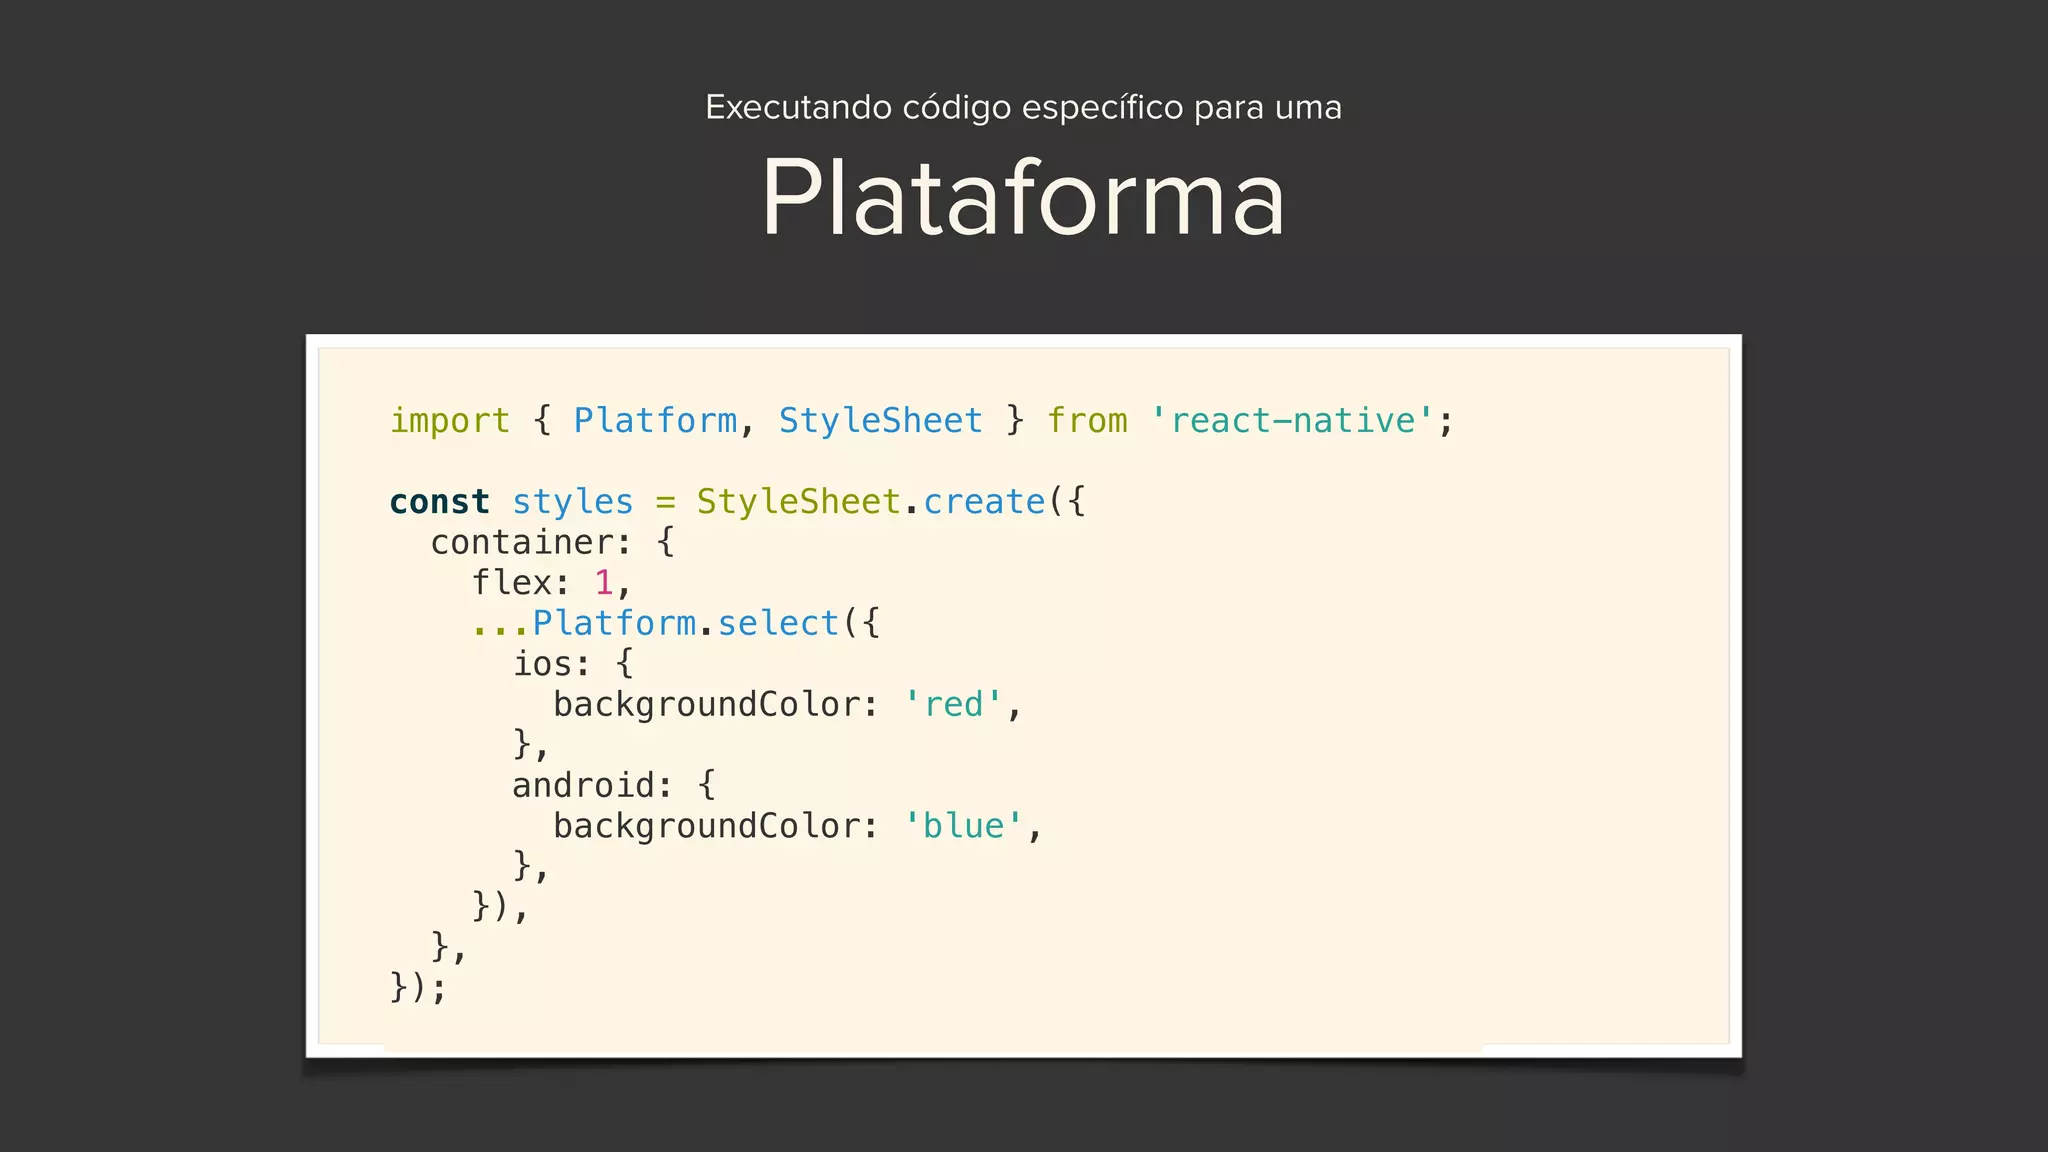Image resolution: width=2048 pixels, height=1152 pixels.
Task: Click the 'ios:' key
Action: coord(552,664)
